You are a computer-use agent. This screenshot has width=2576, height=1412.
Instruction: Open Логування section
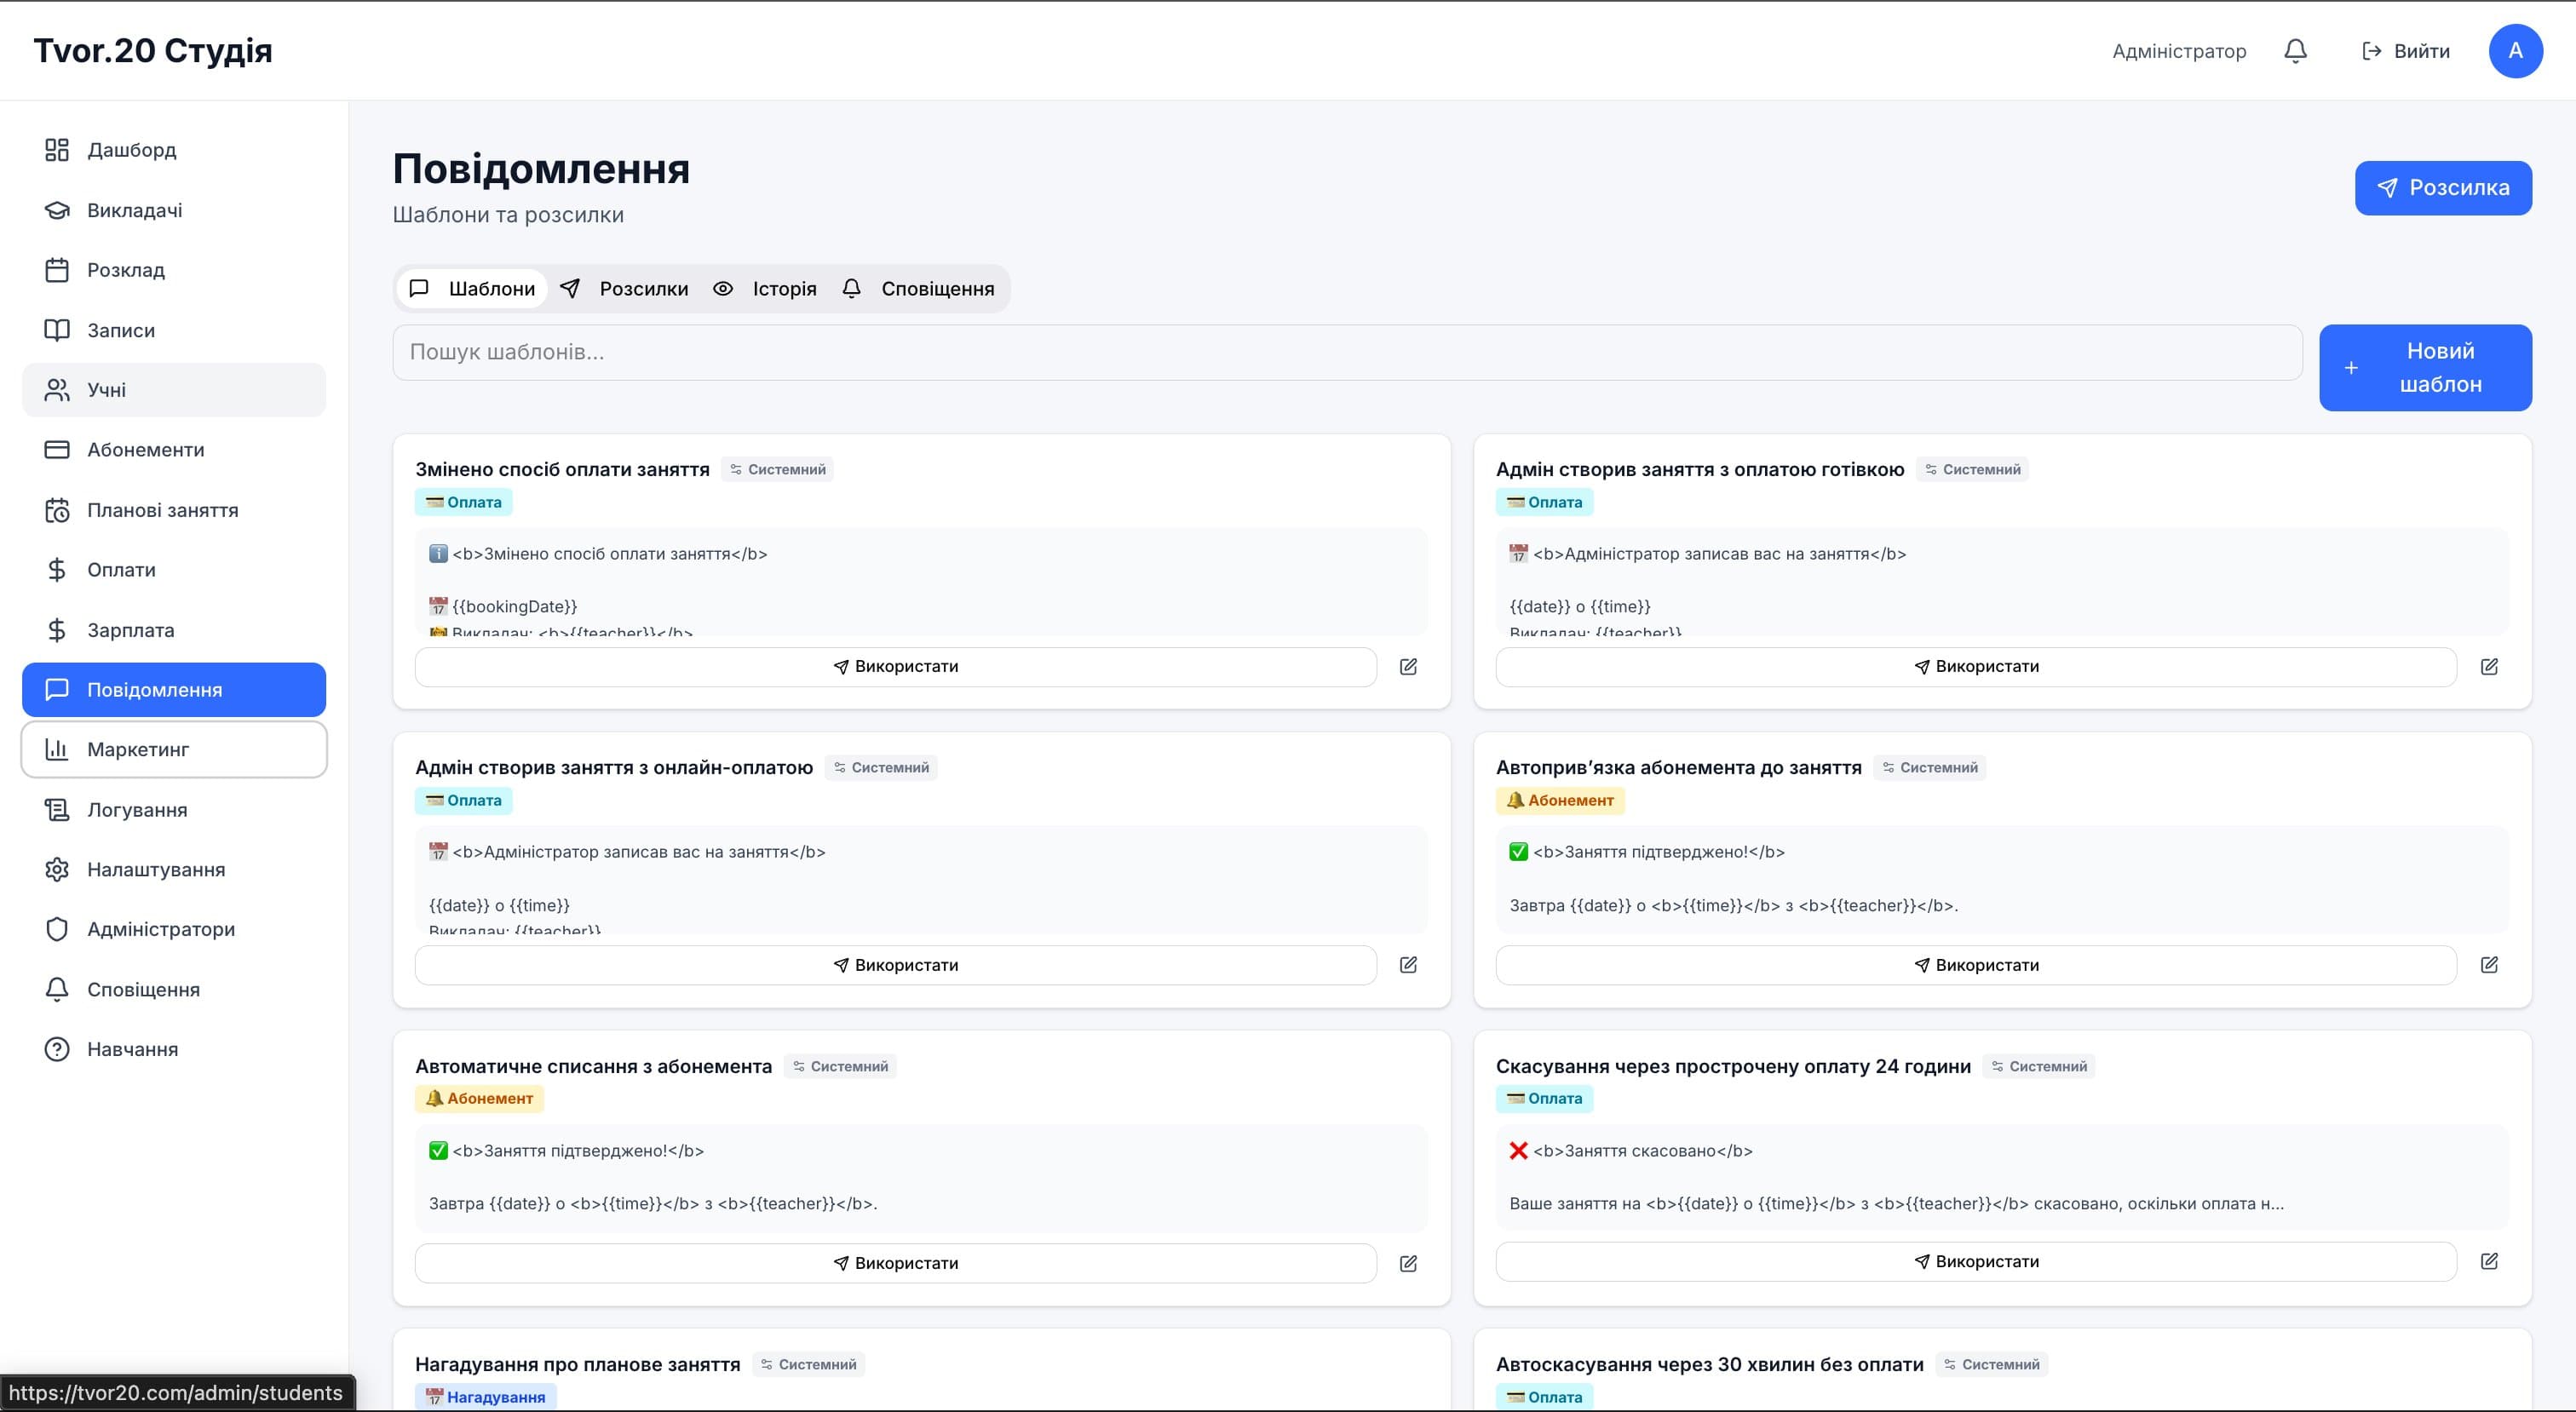(174, 810)
